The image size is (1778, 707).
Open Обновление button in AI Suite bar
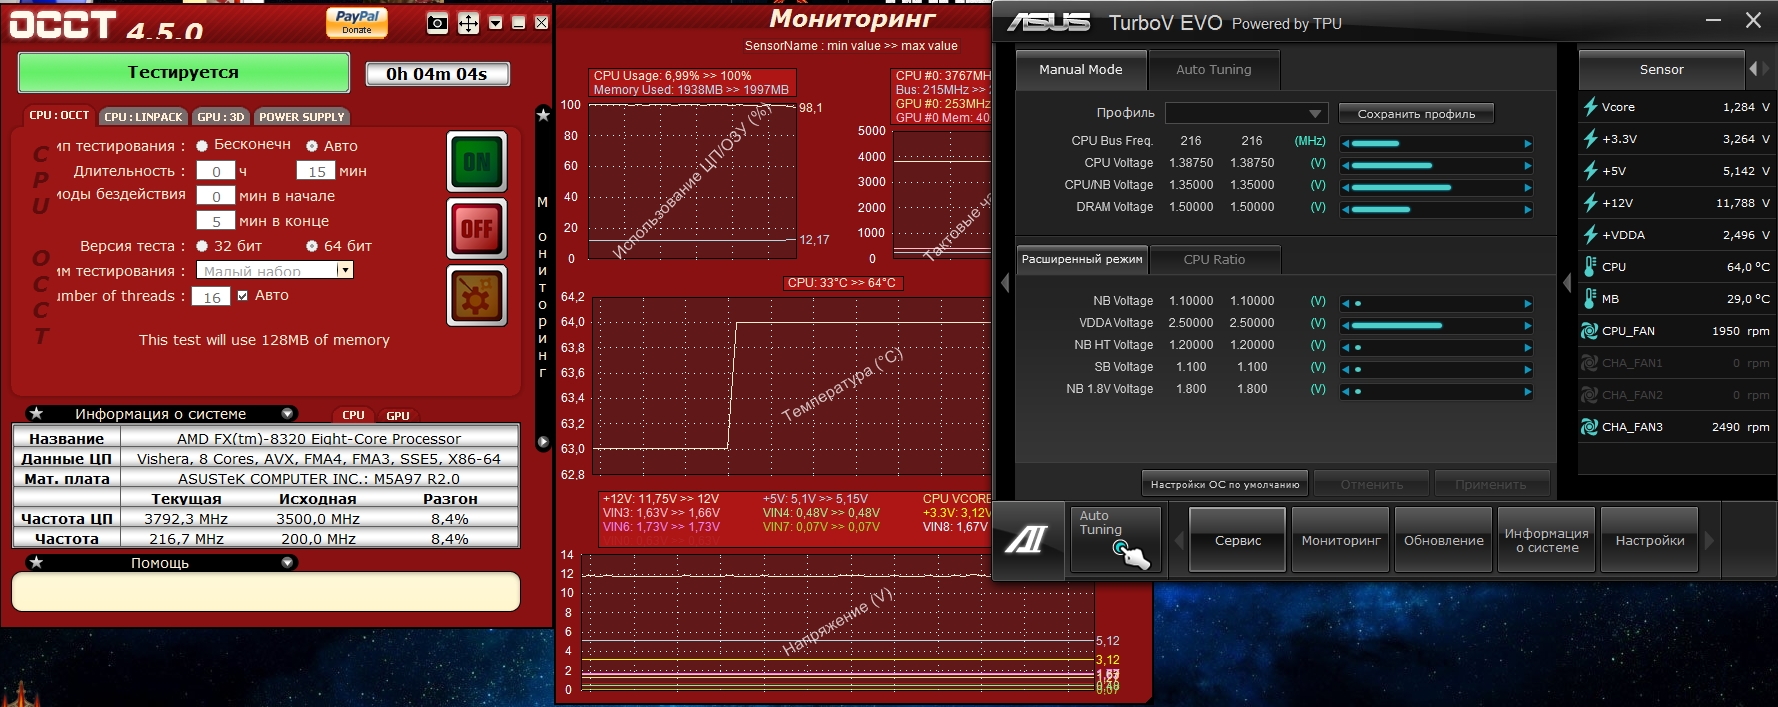tap(1444, 540)
